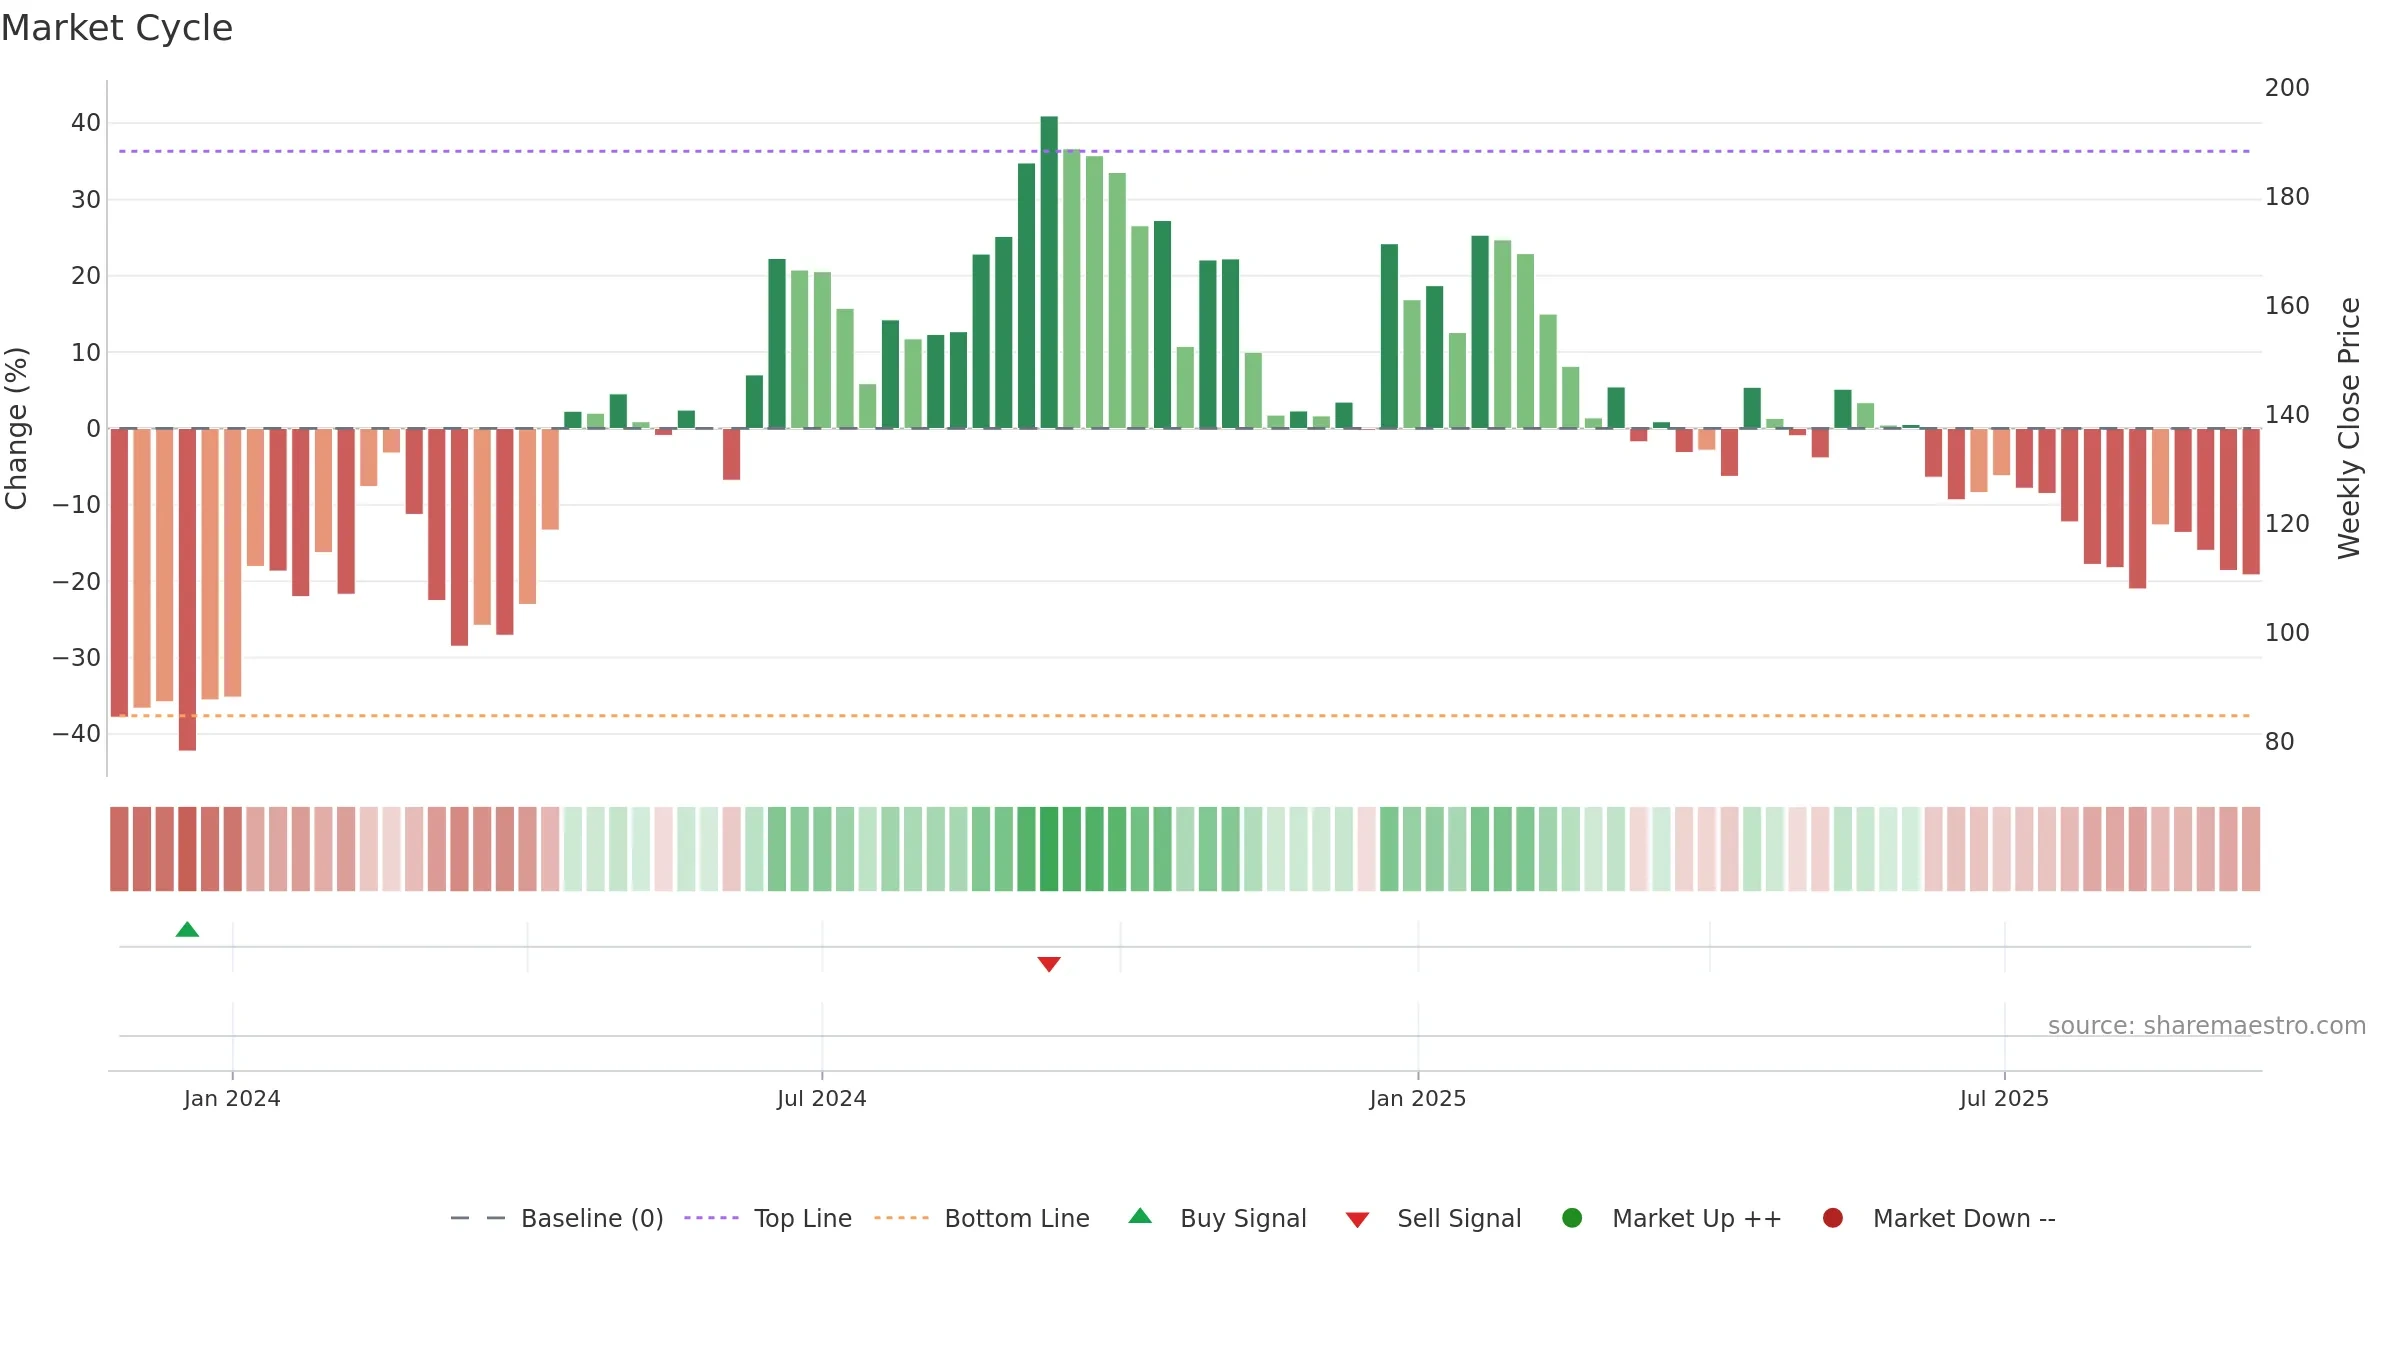Click the green buy signal triangle marker
2400x1350 pixels.
click(187, 930)
